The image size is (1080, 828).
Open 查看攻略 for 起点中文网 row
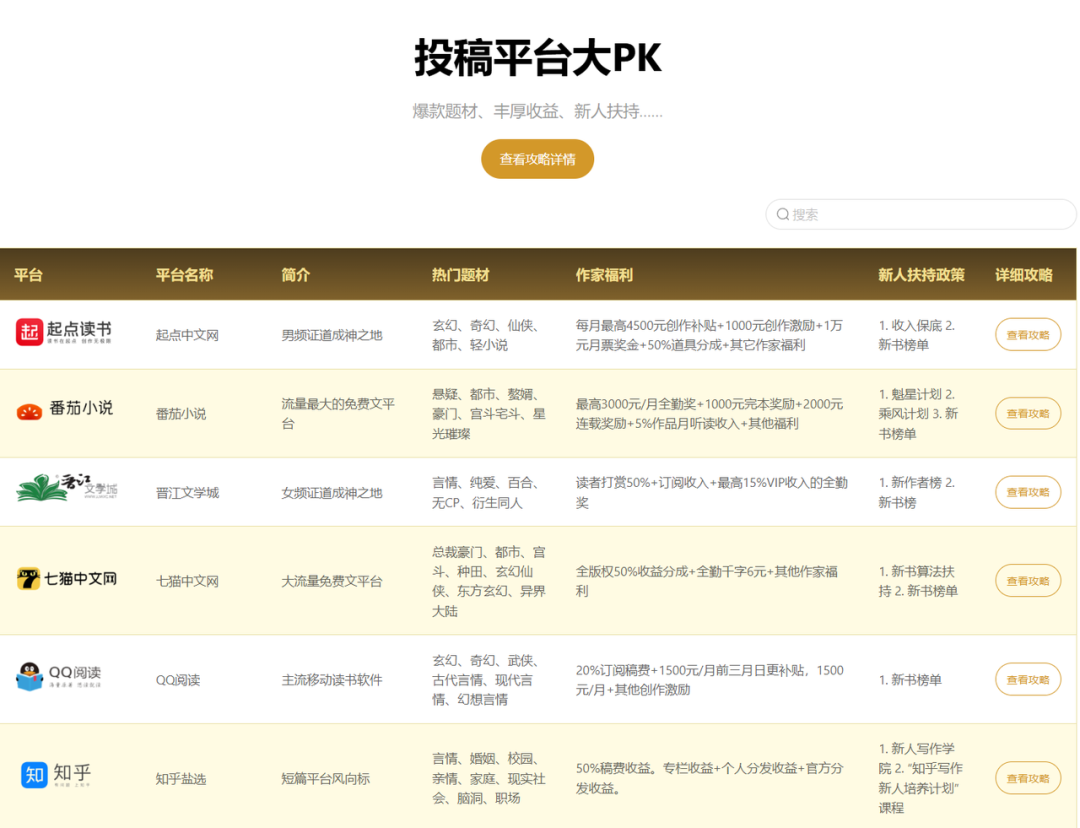(x=1028, y=335)
